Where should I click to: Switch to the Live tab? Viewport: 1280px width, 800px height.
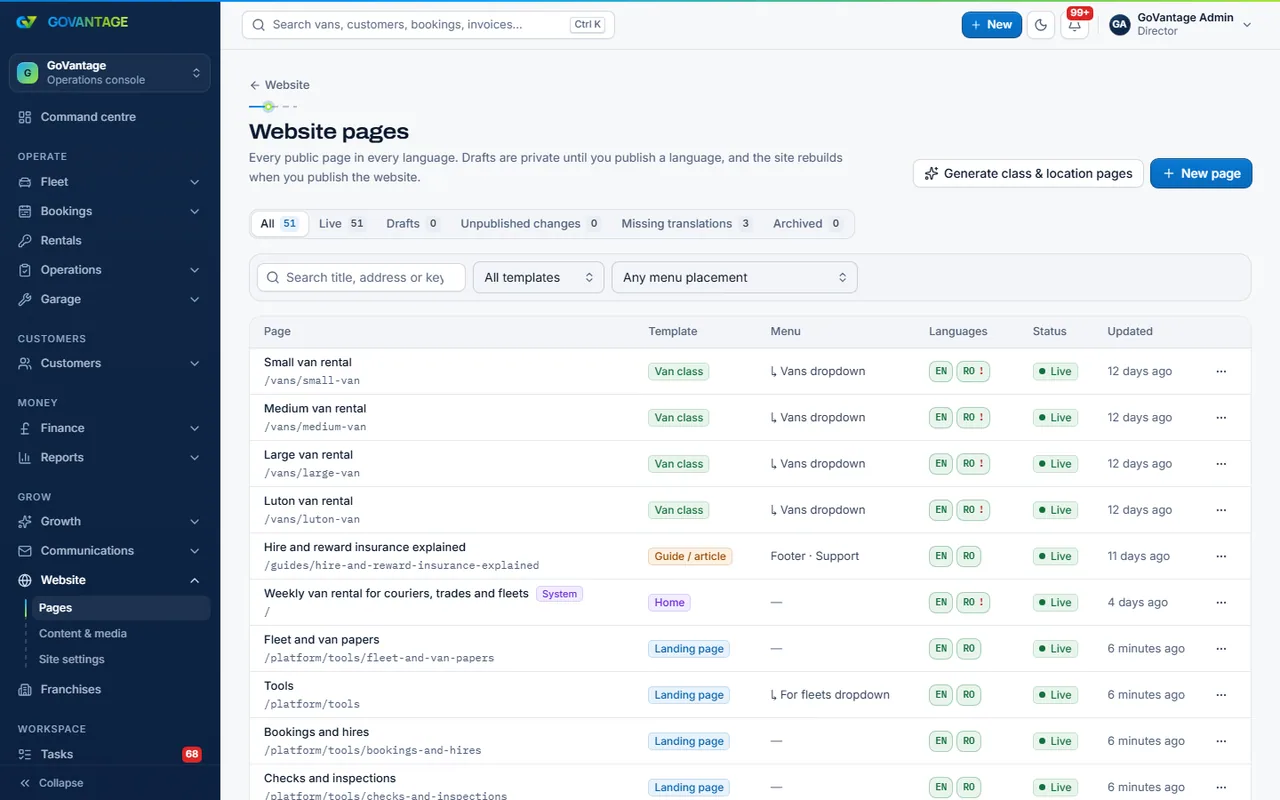(x=342, y=224)
